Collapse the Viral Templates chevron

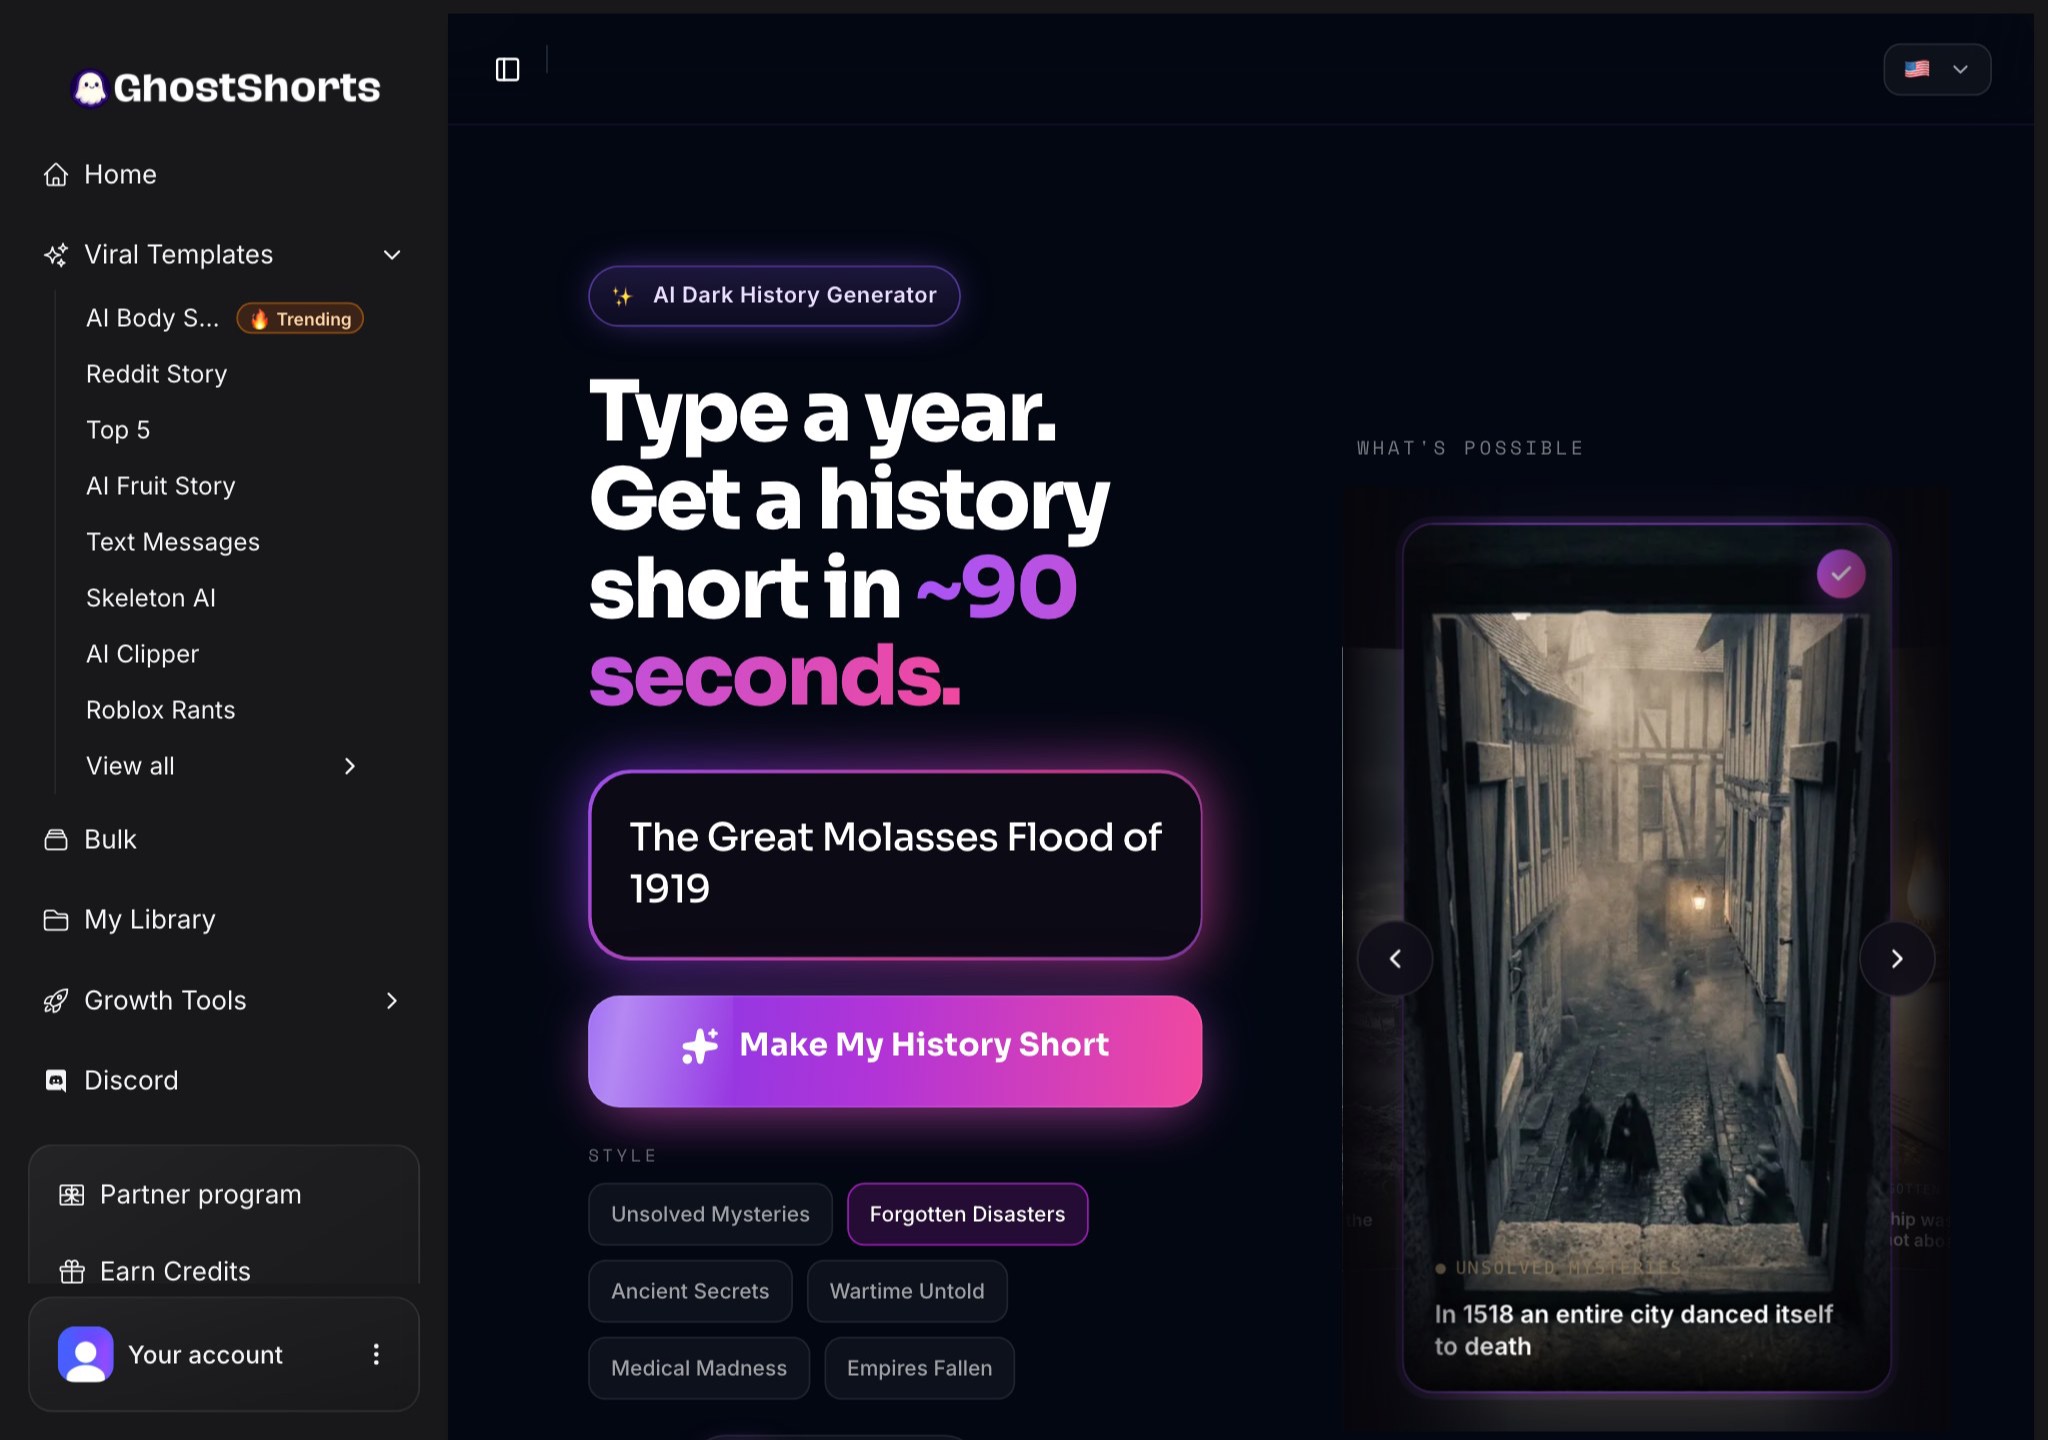(392, 255)
